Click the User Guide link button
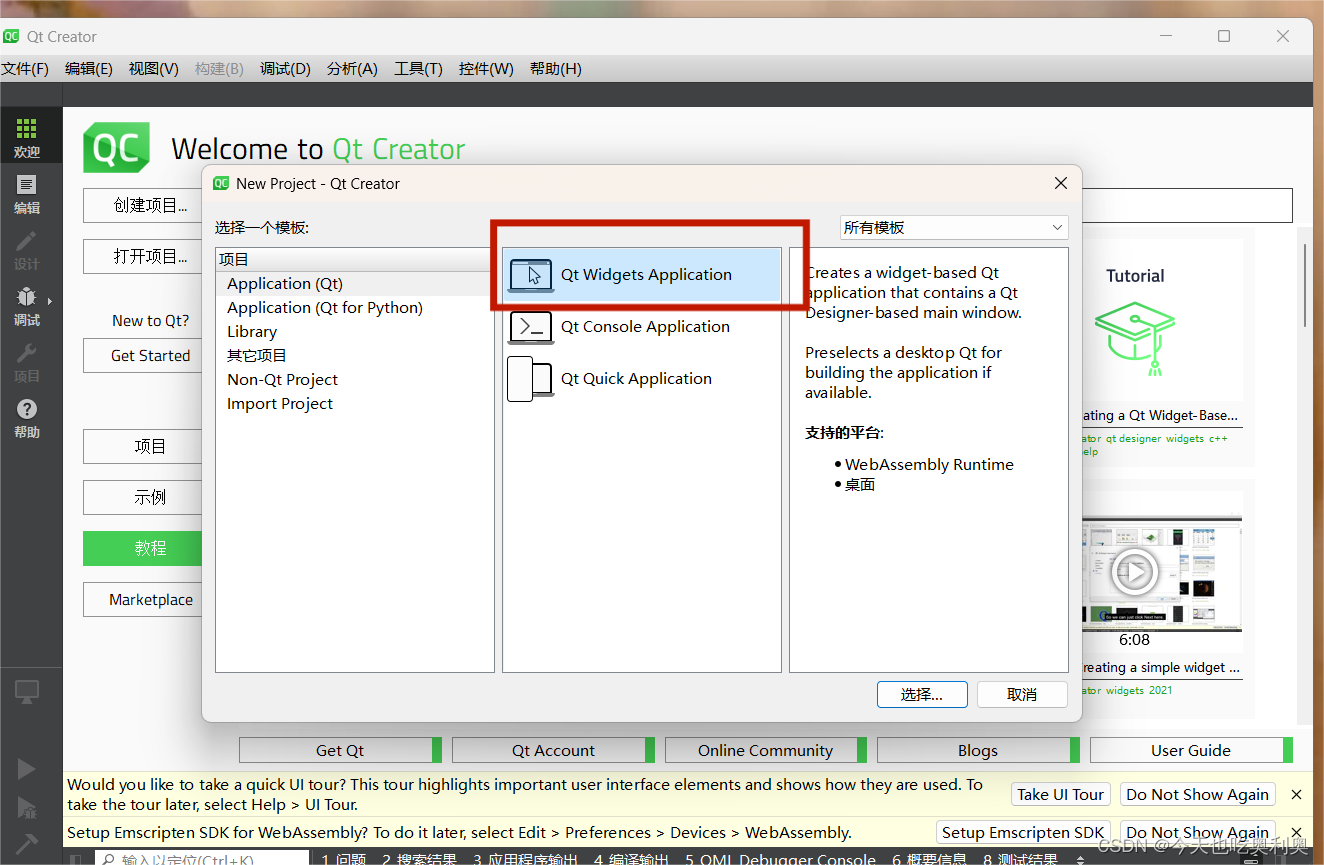This screenshot has width=1324, height=865. click(1191, 750)
